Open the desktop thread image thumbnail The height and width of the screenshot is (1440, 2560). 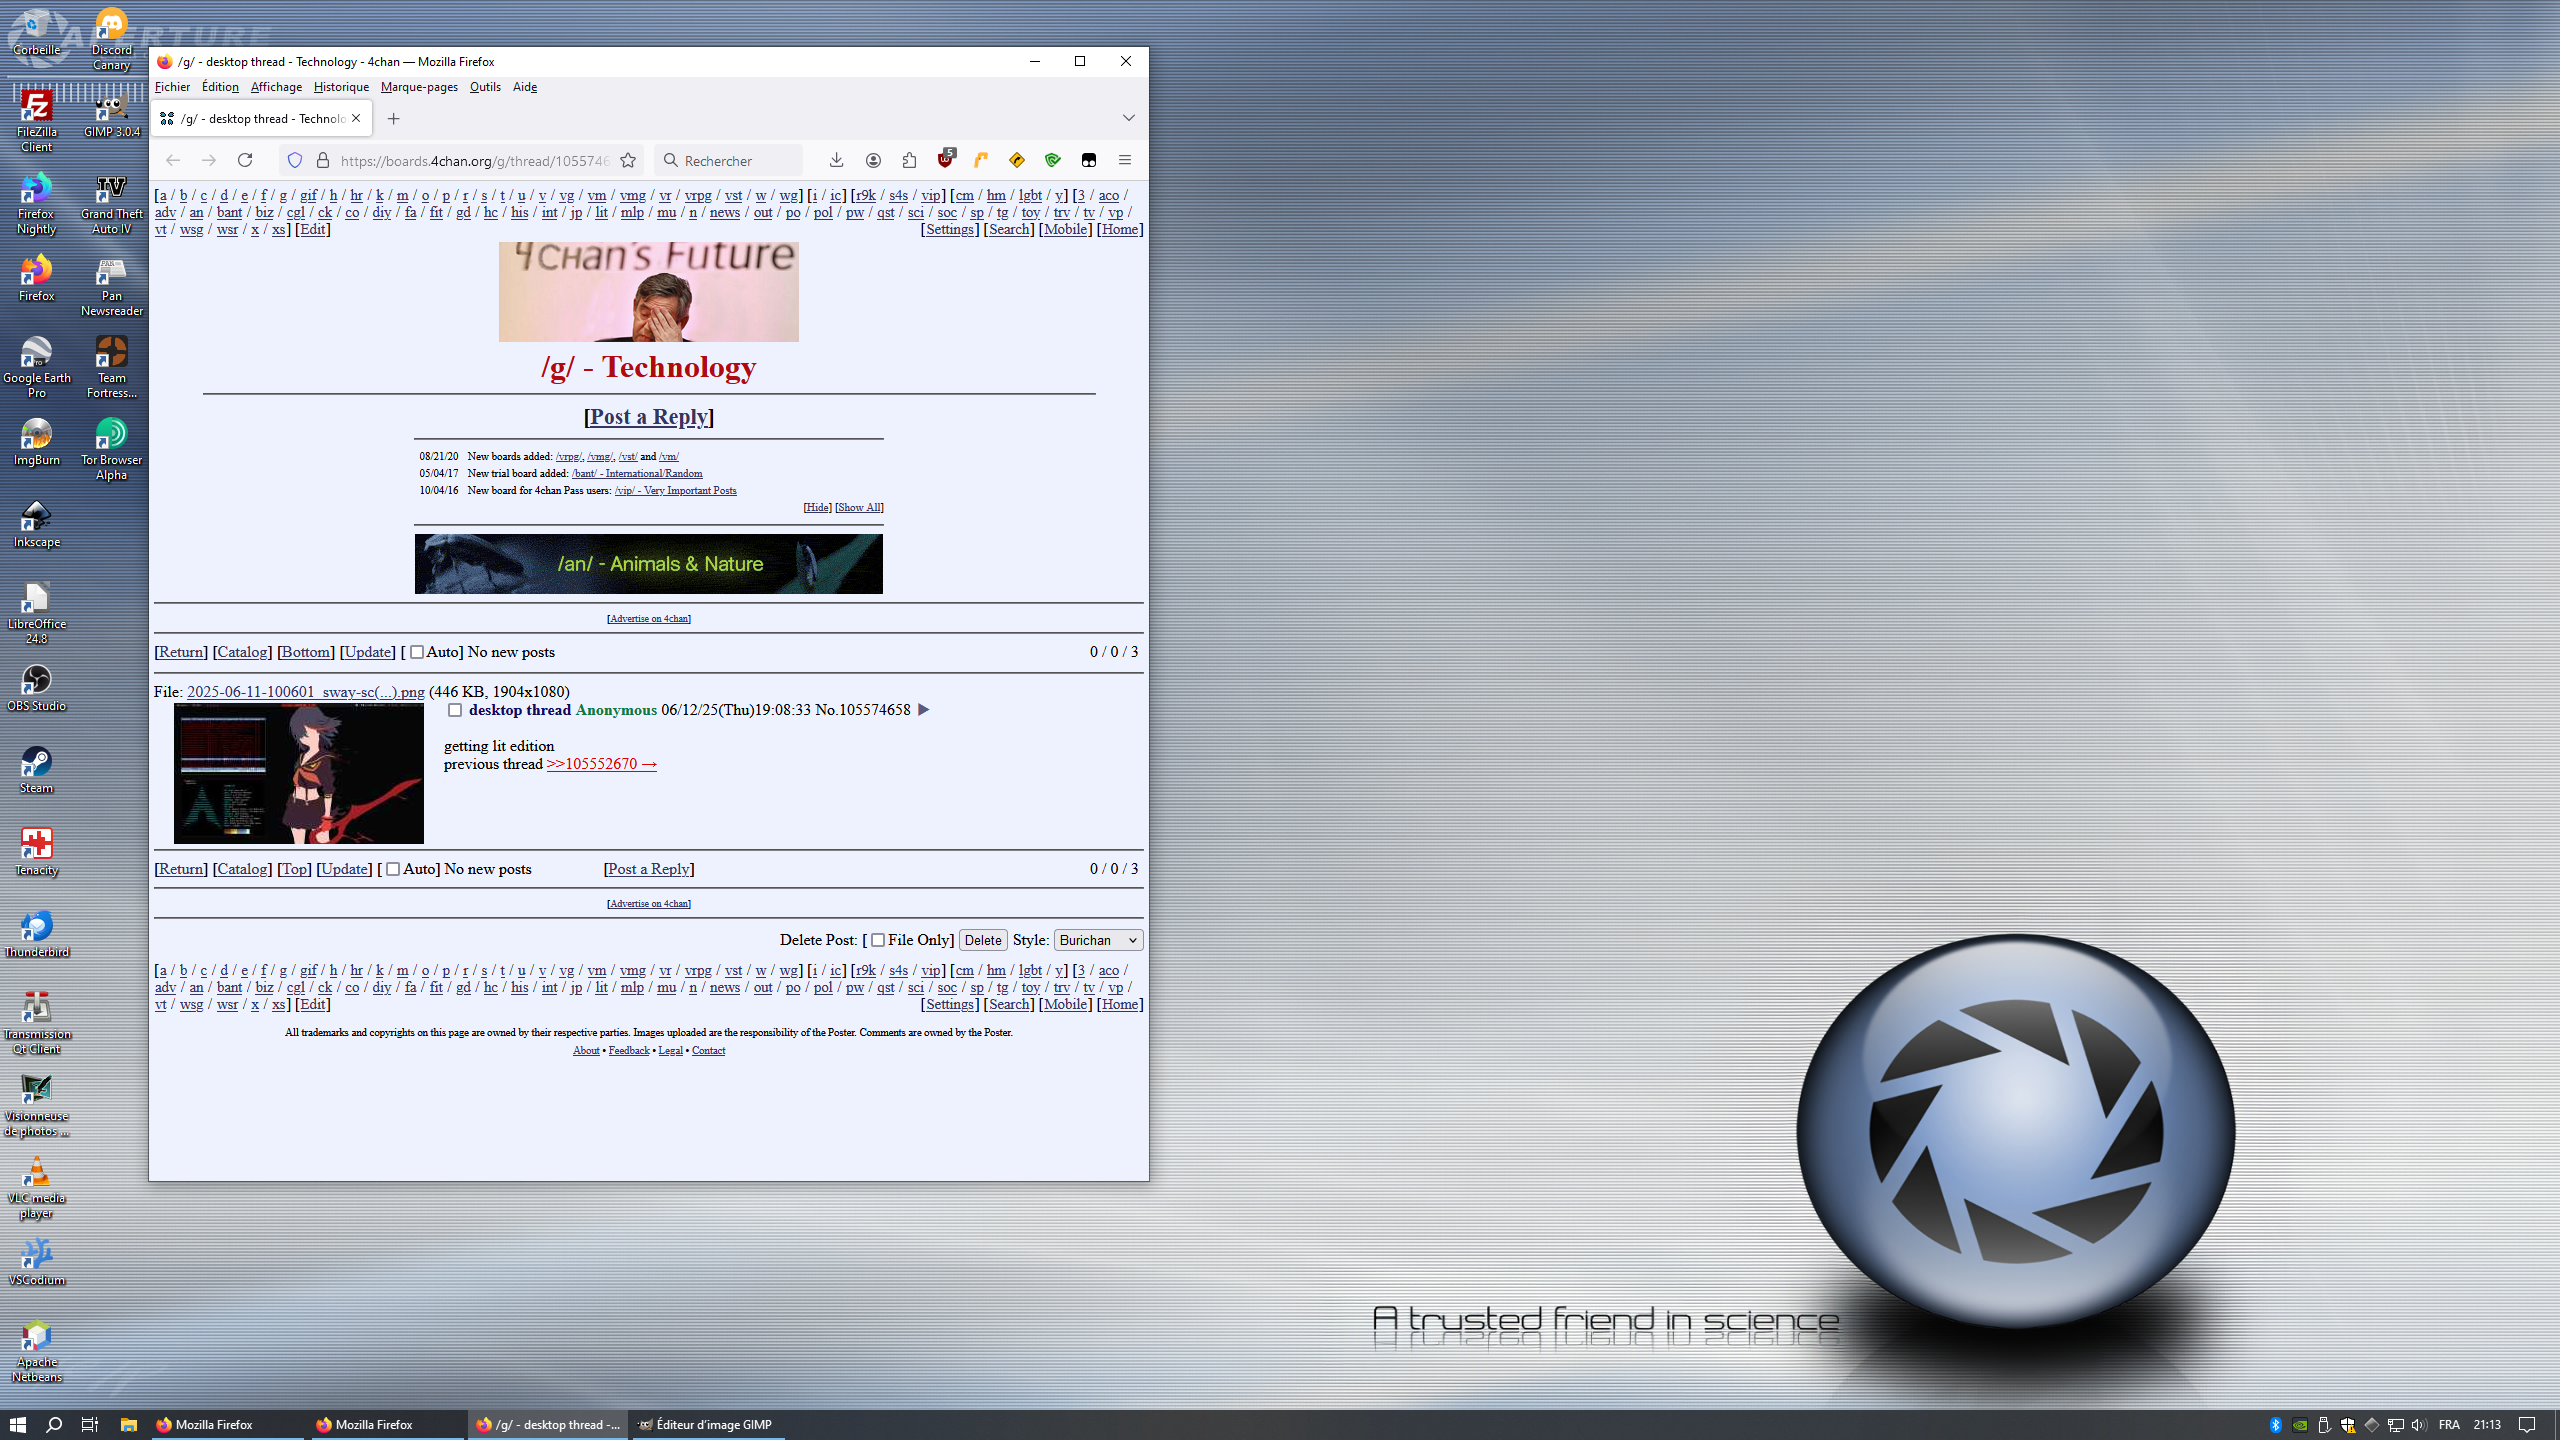click(x=299, y=773)
